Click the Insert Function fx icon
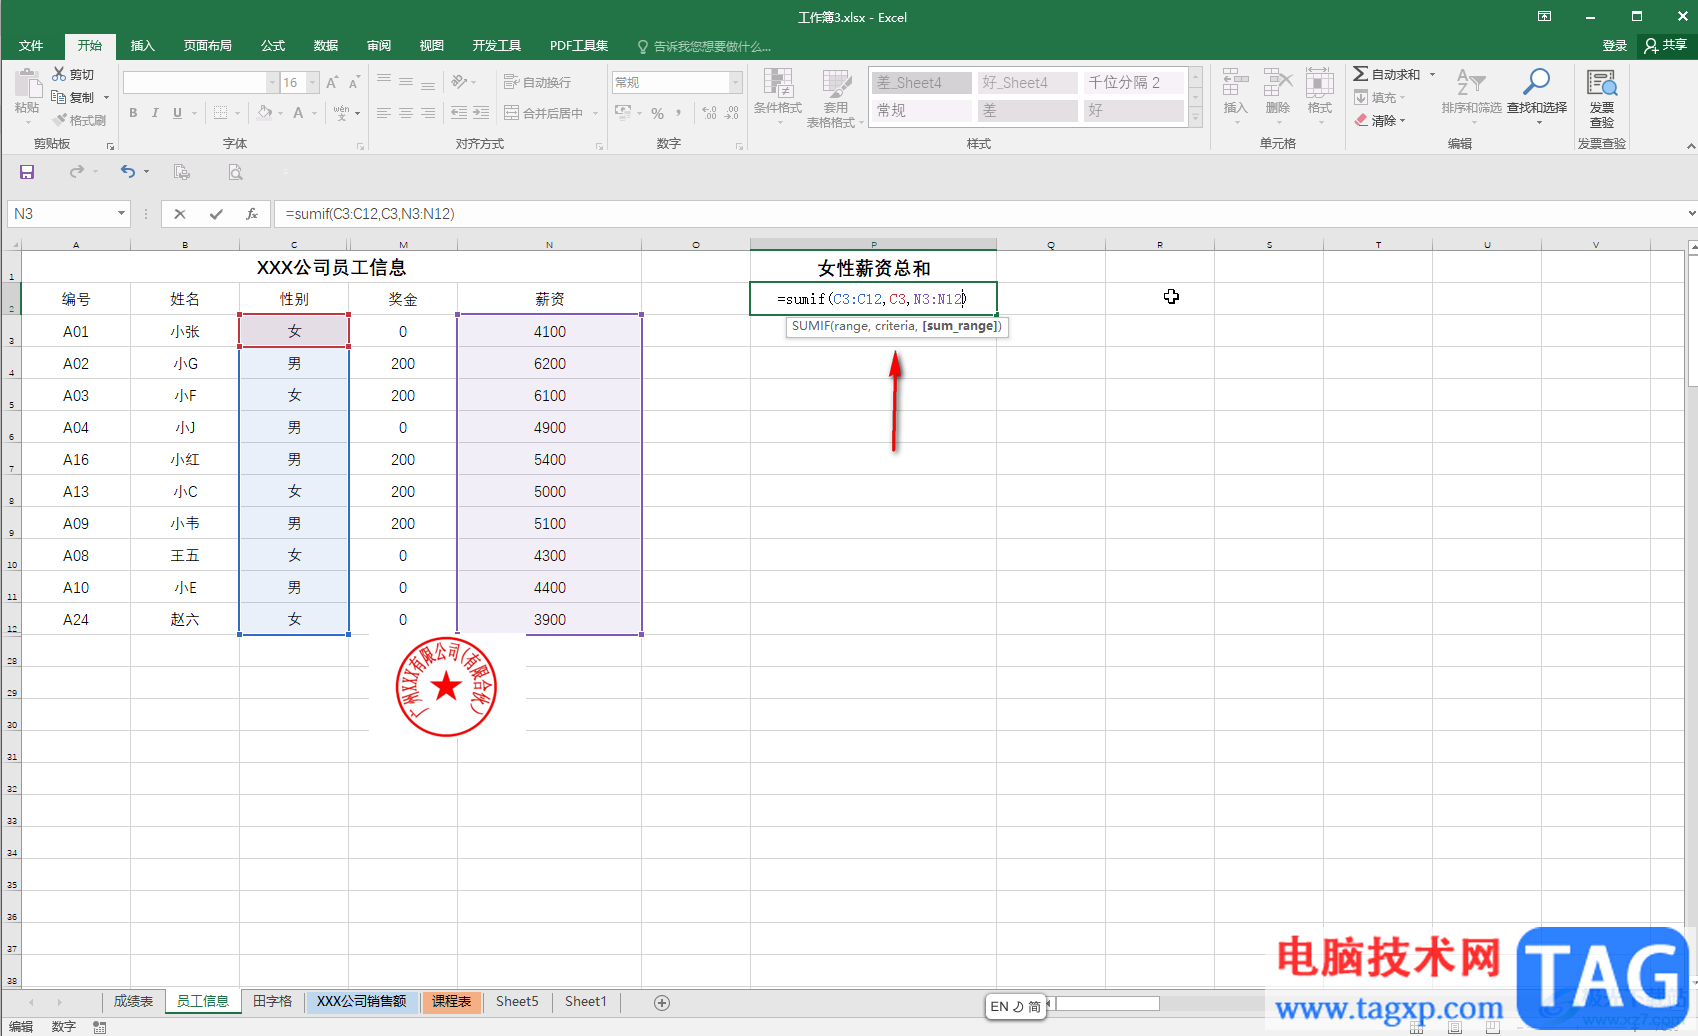The width and height of the screenshot is (1698, 1036). pos(252,213)
